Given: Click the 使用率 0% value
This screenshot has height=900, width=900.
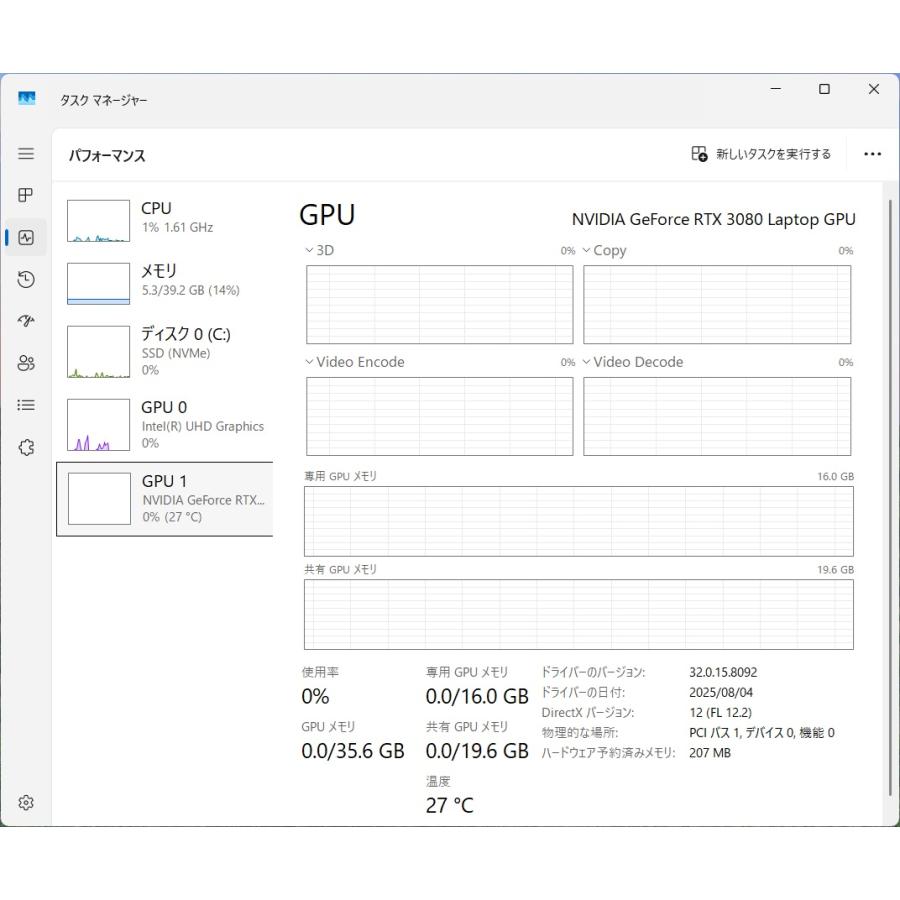Looking at the screenshot, I should (x=315, y=696).
